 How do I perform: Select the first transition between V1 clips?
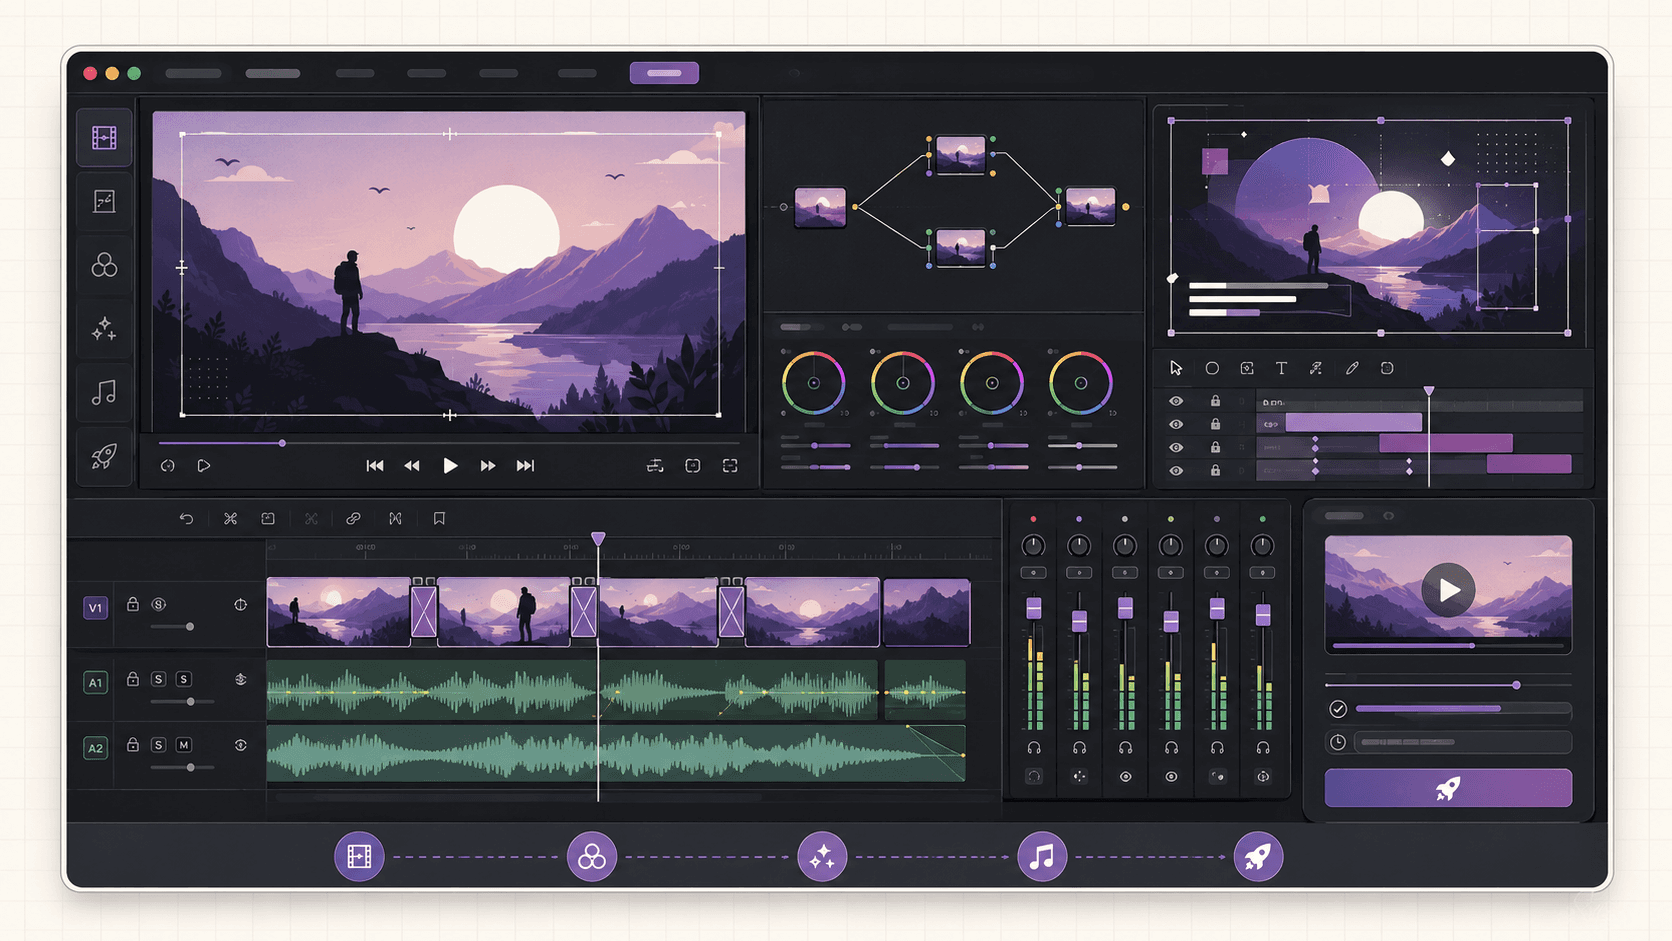[424, 611]
